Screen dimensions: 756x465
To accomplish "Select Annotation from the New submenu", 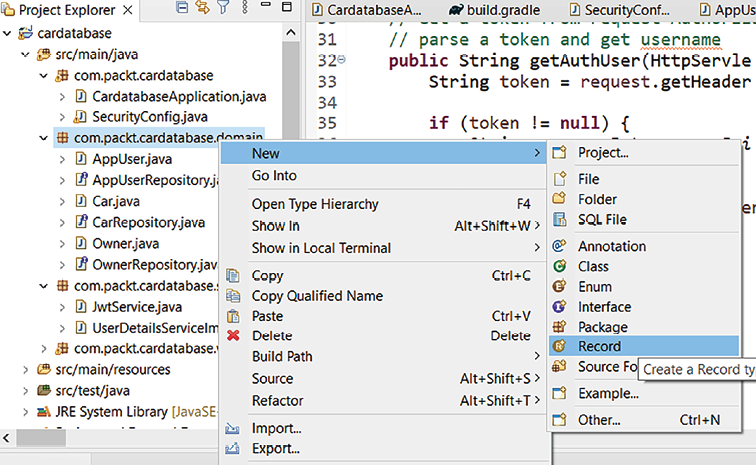I will (611, 246).
